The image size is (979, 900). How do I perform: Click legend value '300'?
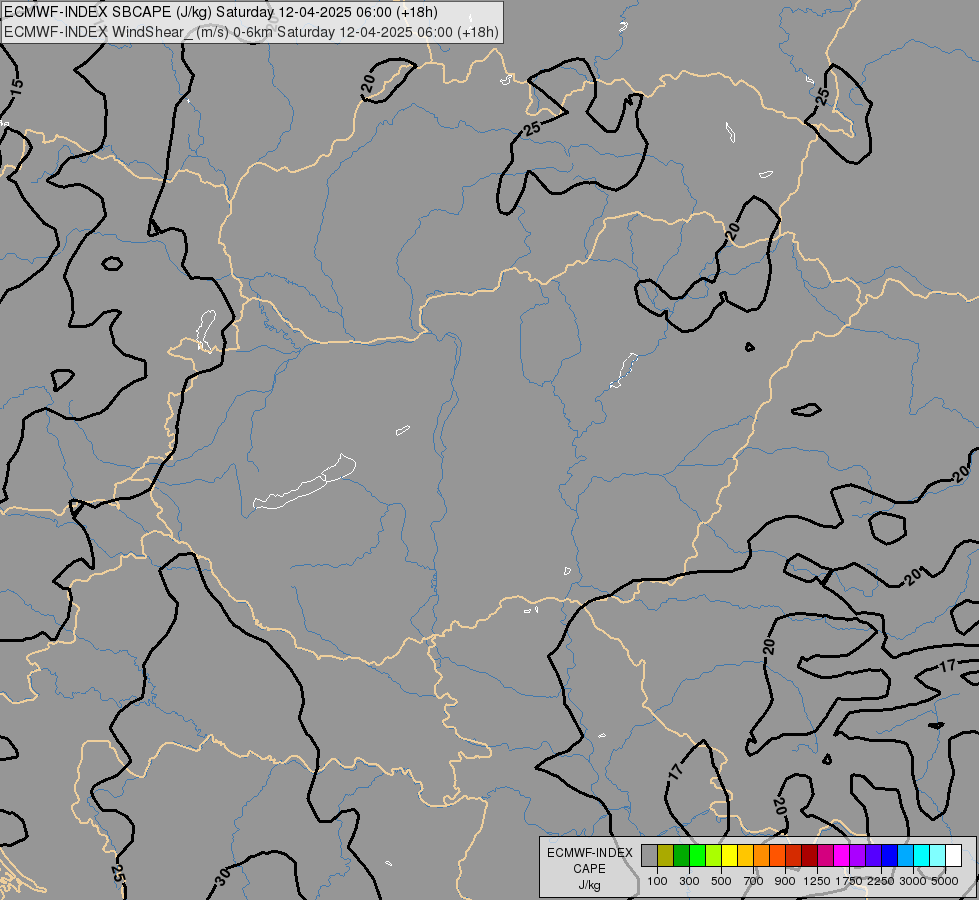point(689,881)
